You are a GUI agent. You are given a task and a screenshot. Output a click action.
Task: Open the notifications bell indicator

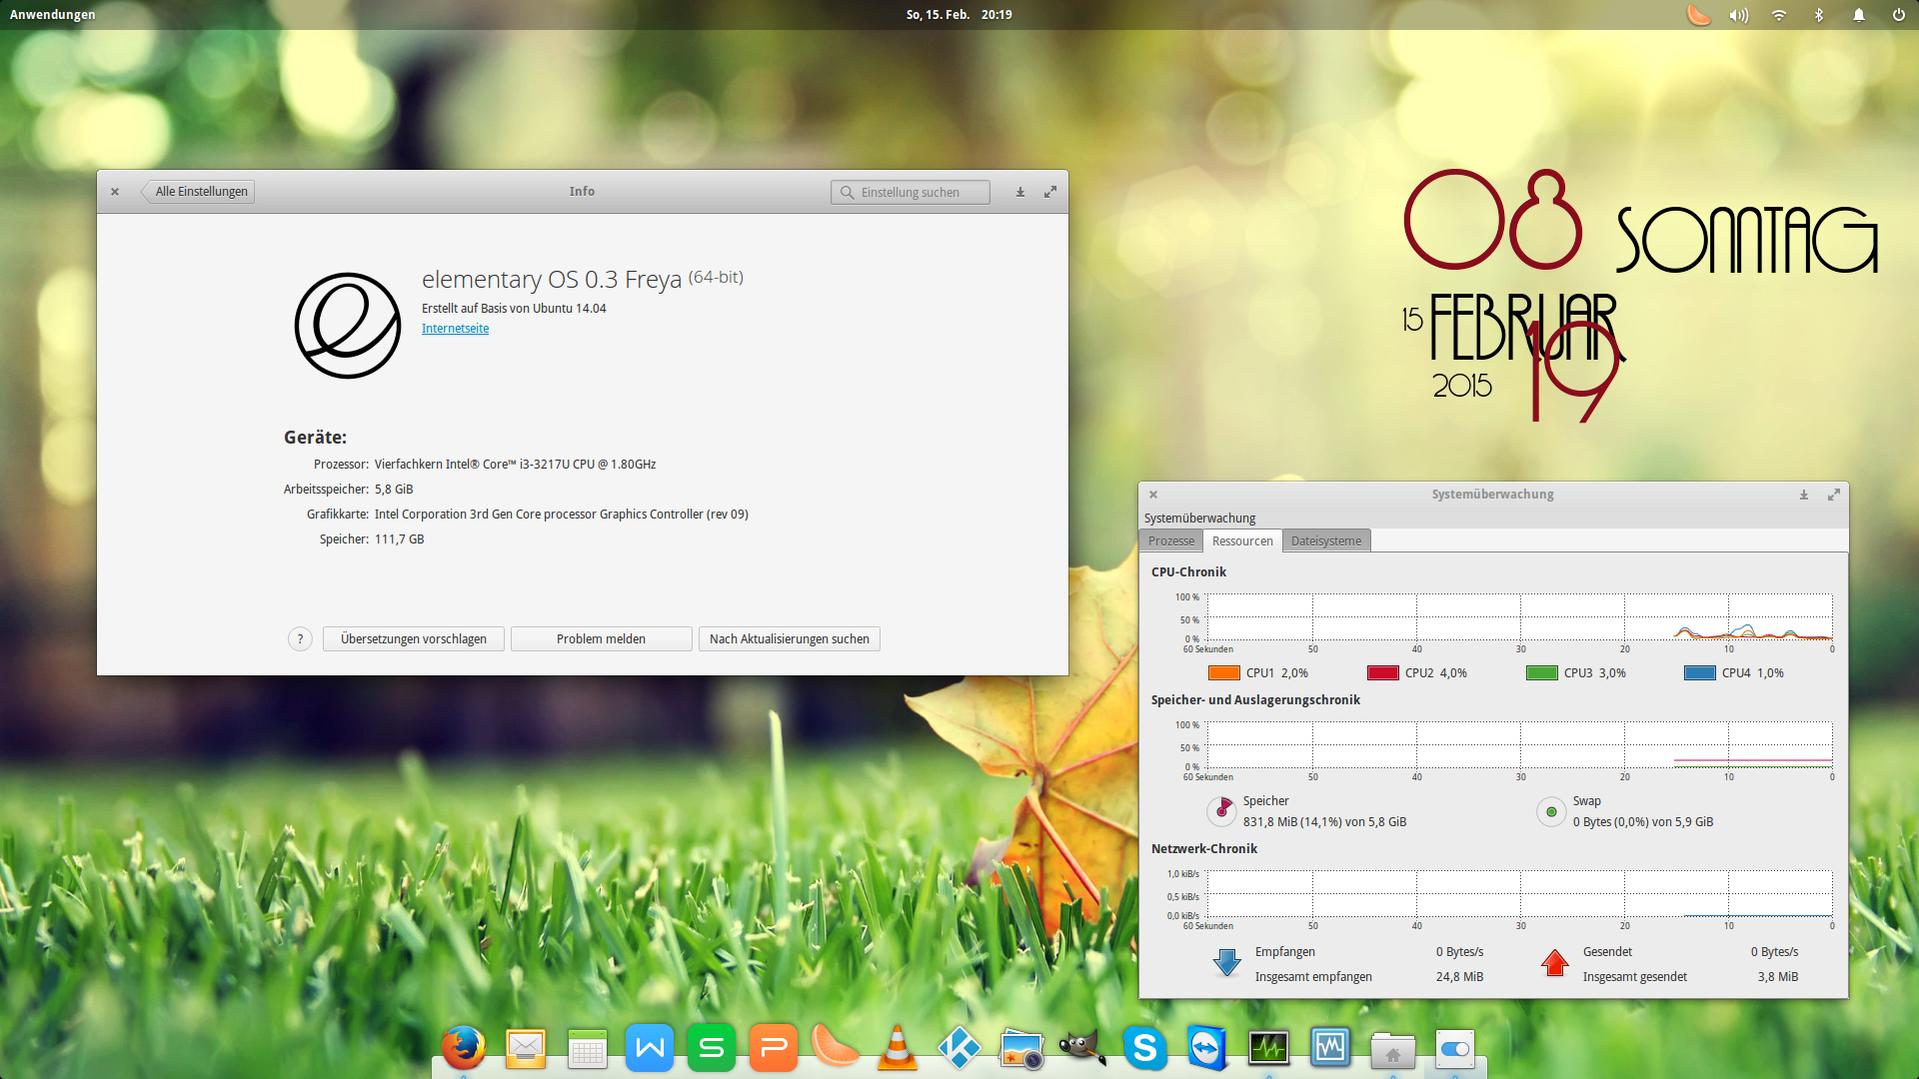1859,15
